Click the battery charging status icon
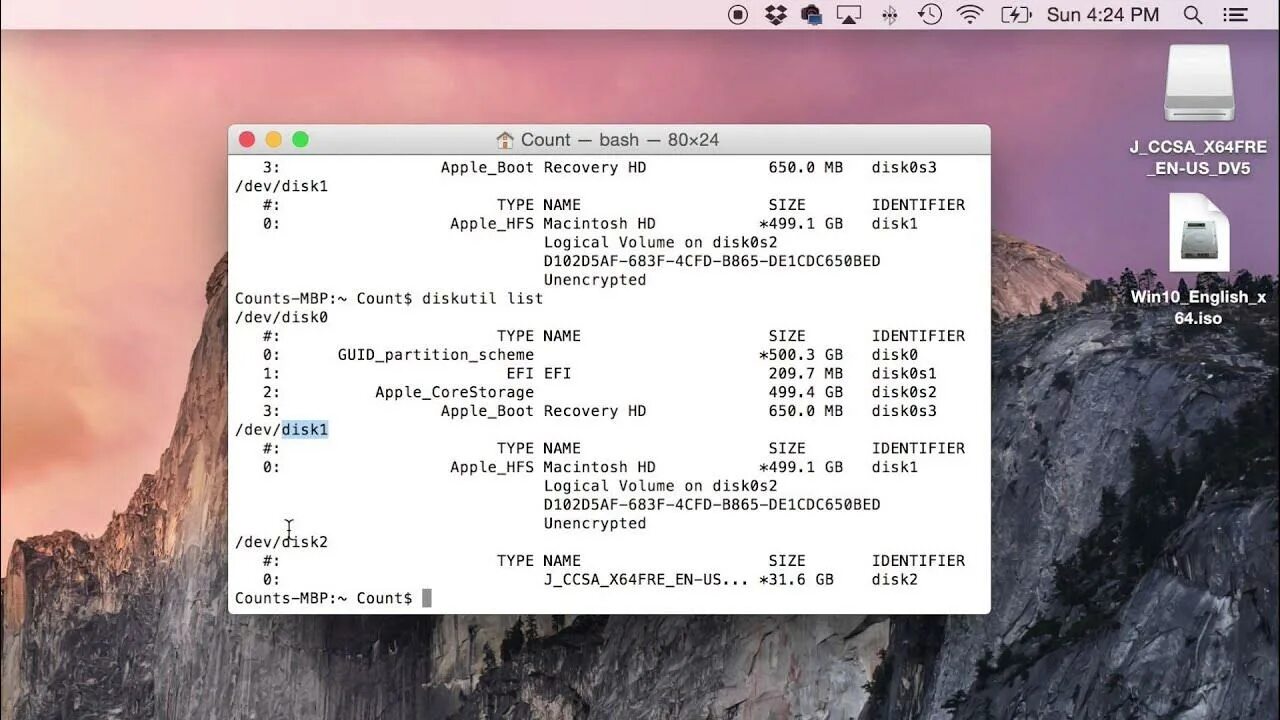The width and height of the screenshot is (1280, 720). [x=1016, y=14]
